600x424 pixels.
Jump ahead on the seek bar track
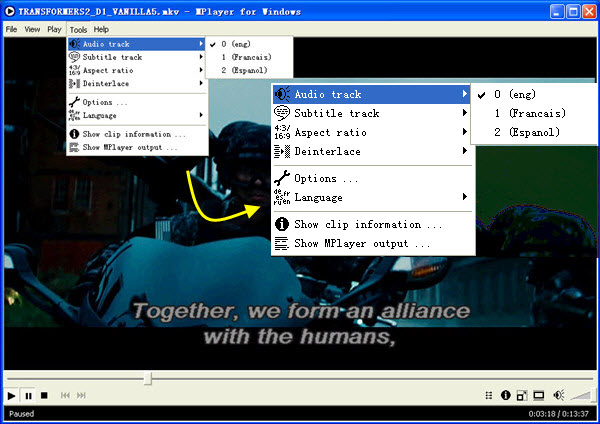372,378
